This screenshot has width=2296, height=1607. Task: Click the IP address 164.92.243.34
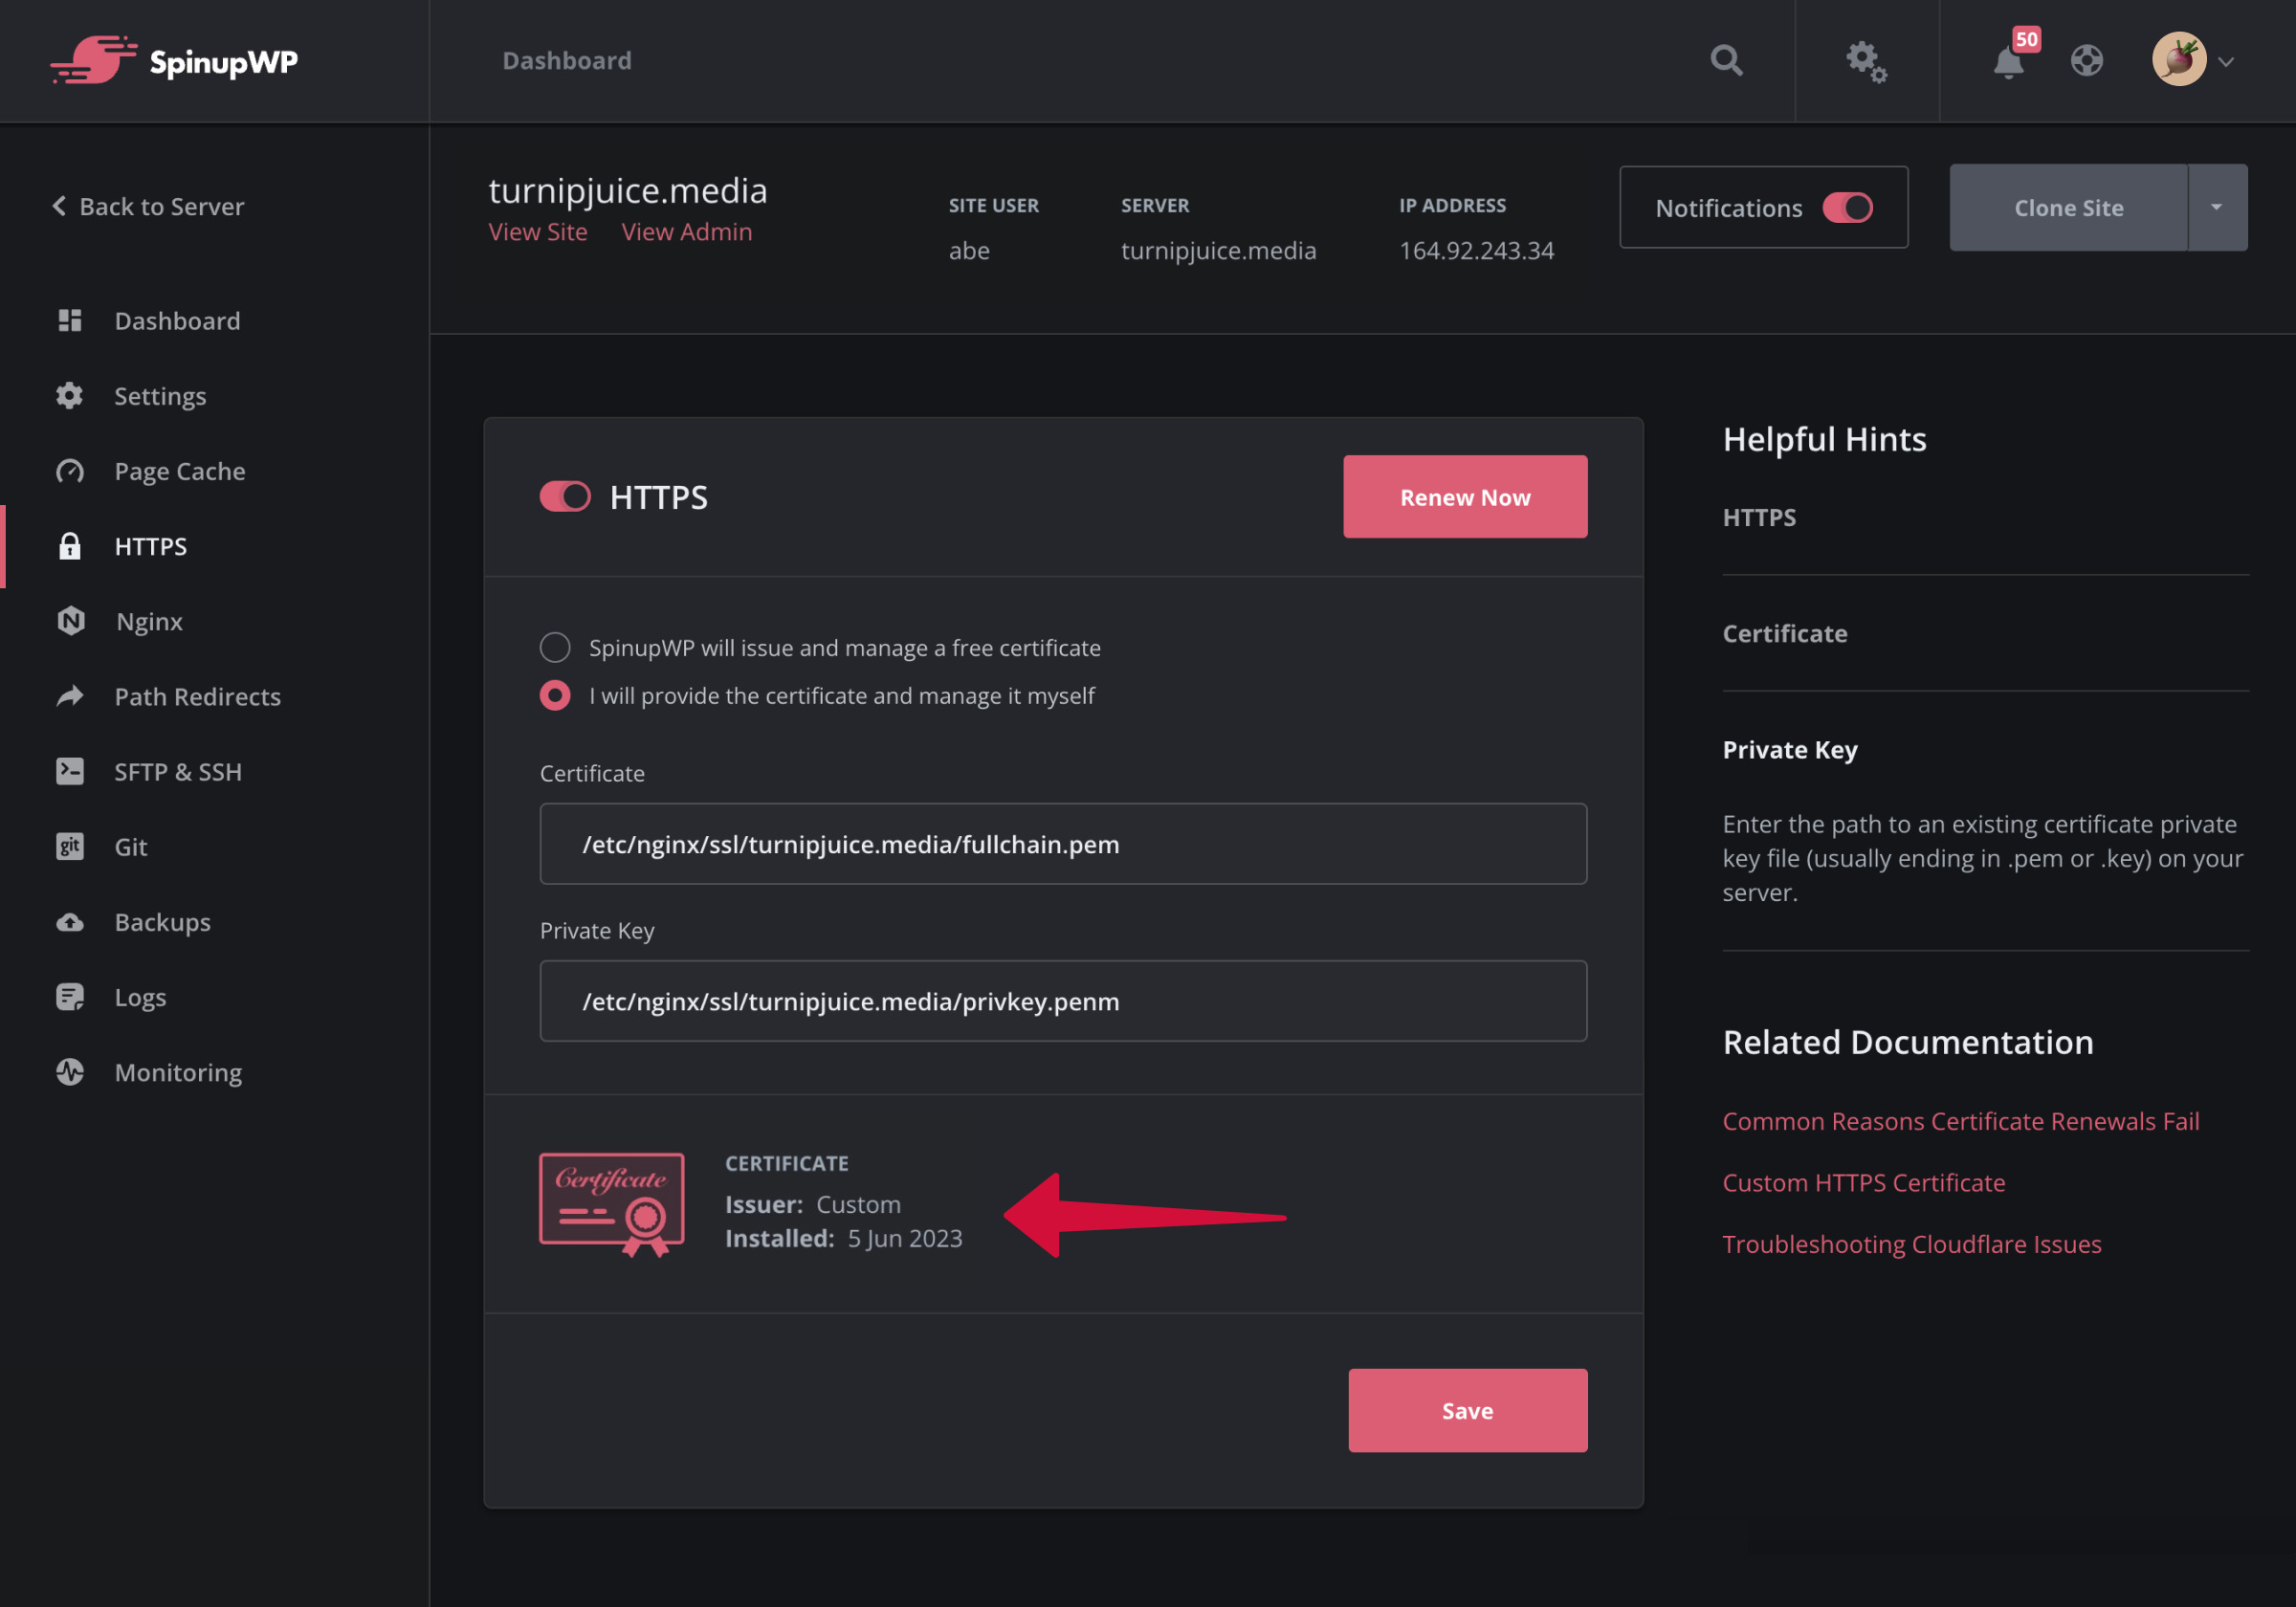[1476, 250]
